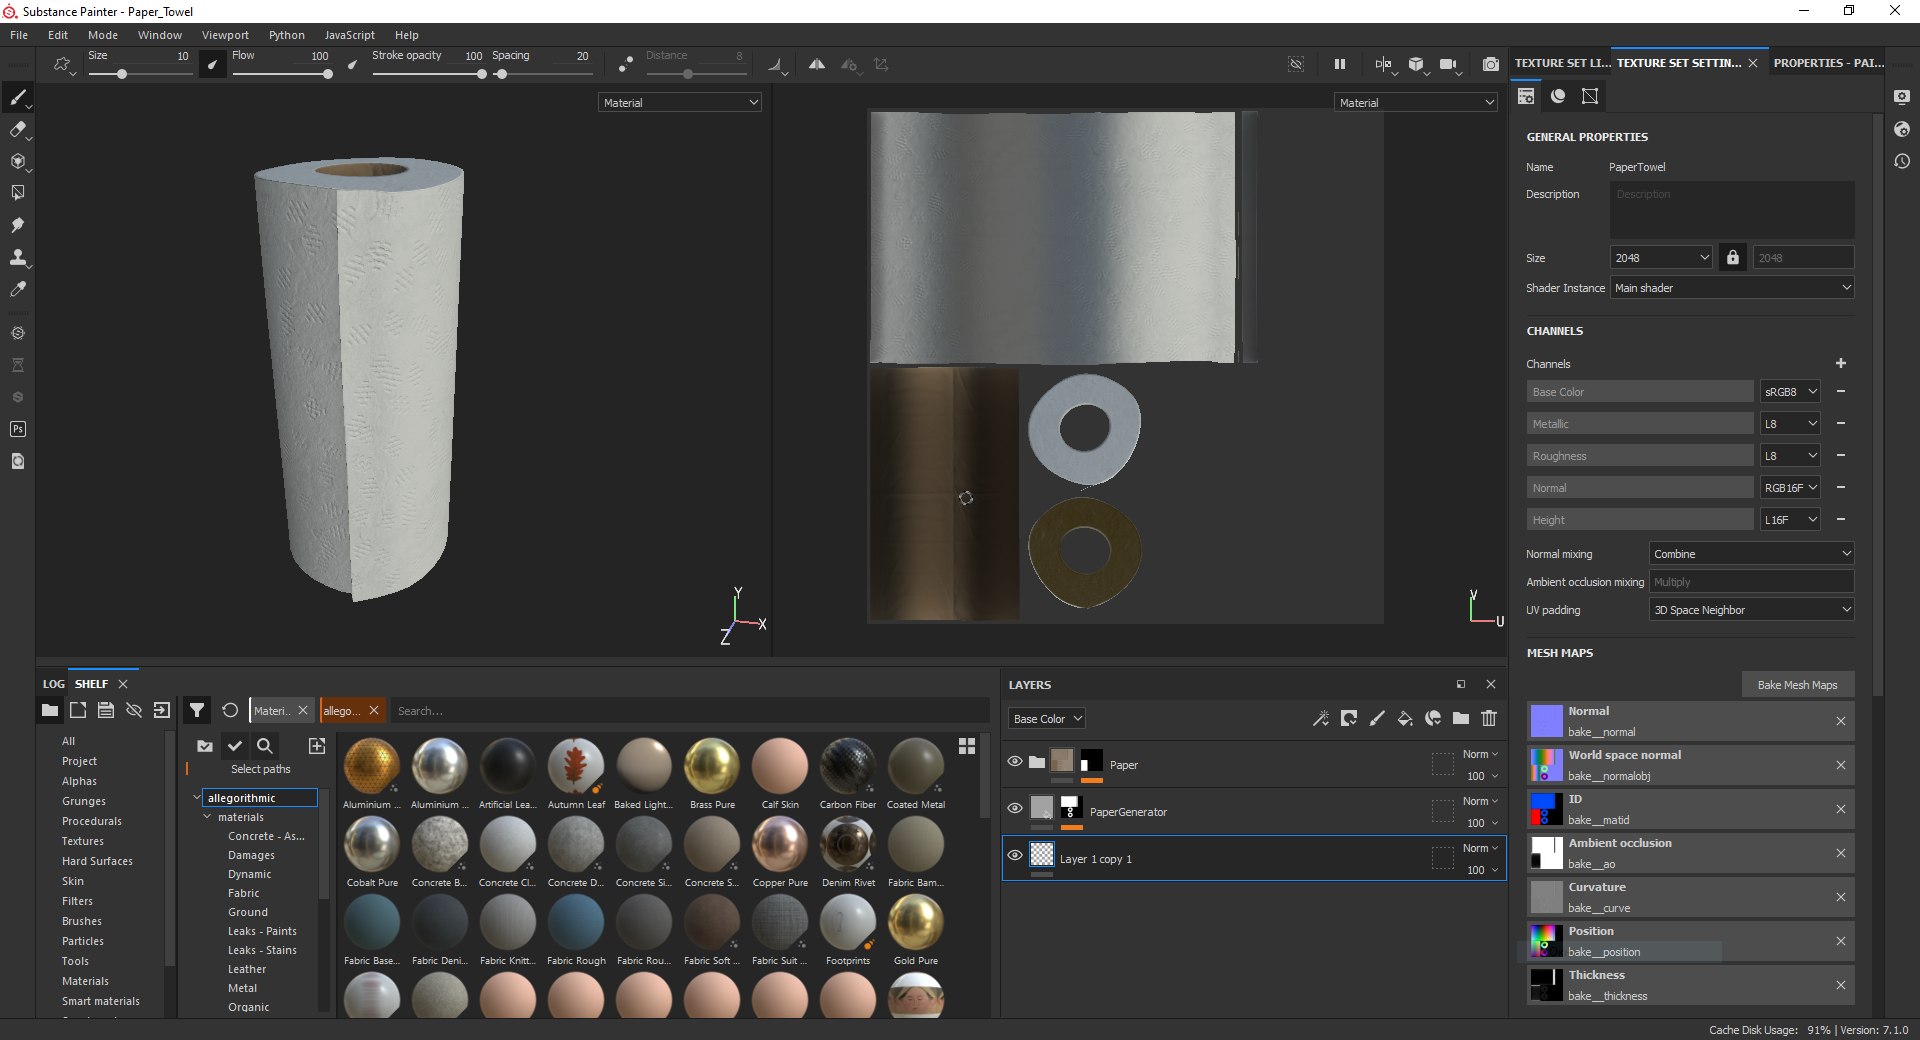
Task: Remove the Height channel minus button
Action: point(1840,519)
